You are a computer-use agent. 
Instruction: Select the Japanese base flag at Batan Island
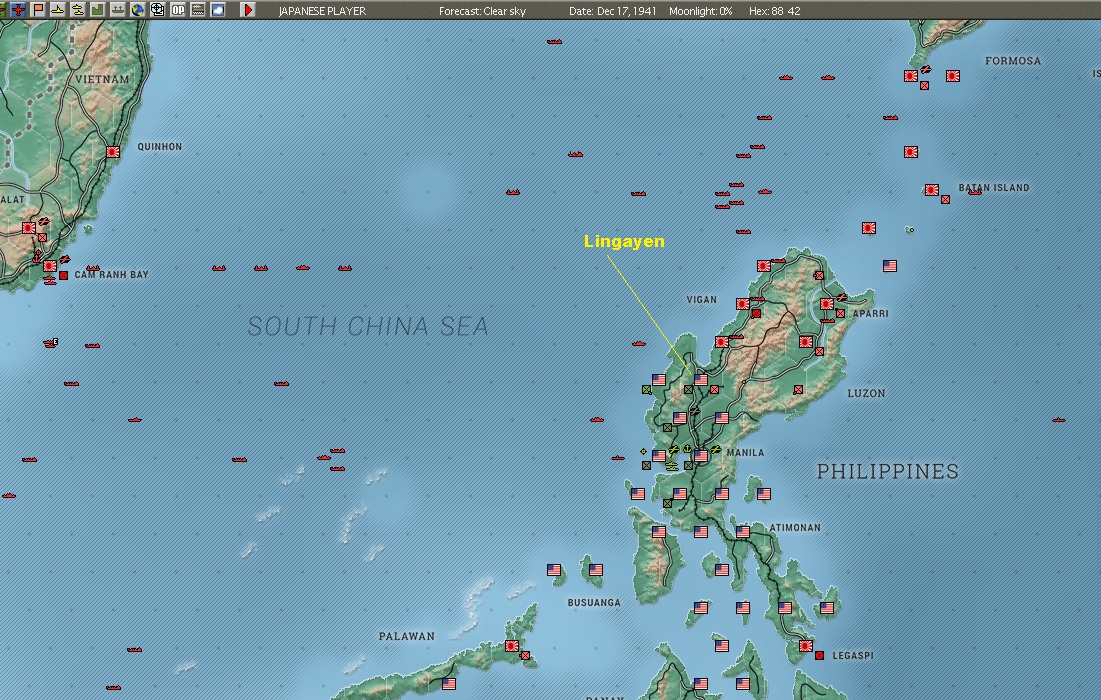[932, 190]
